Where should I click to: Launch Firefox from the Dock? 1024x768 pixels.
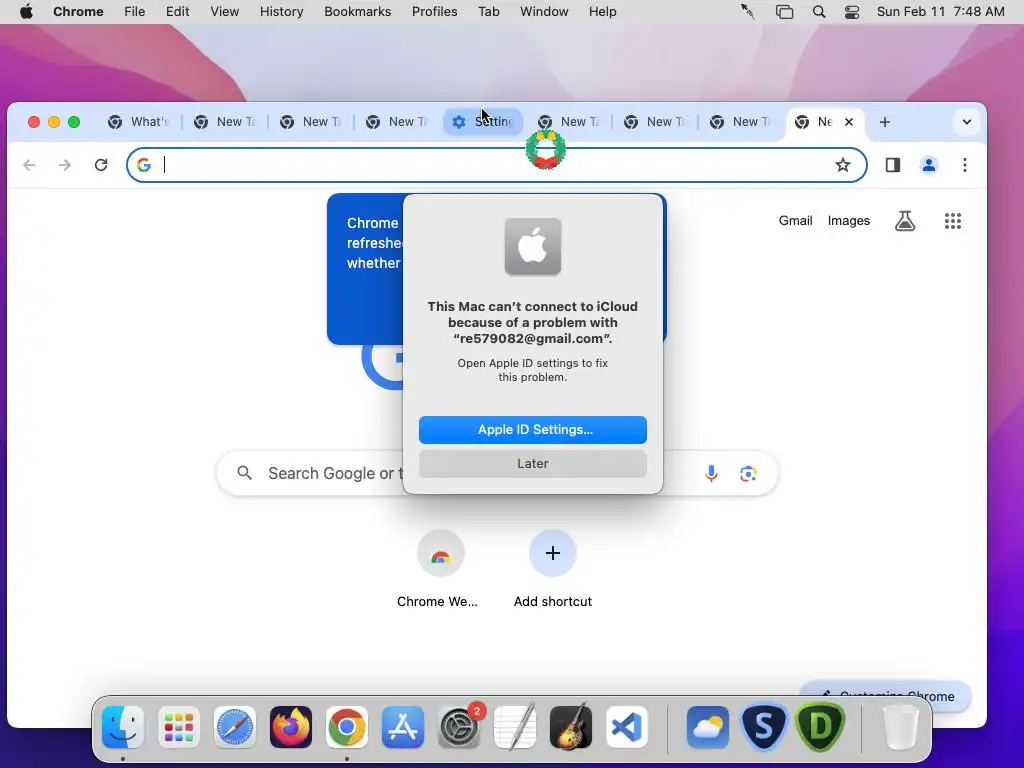point(291,727)
